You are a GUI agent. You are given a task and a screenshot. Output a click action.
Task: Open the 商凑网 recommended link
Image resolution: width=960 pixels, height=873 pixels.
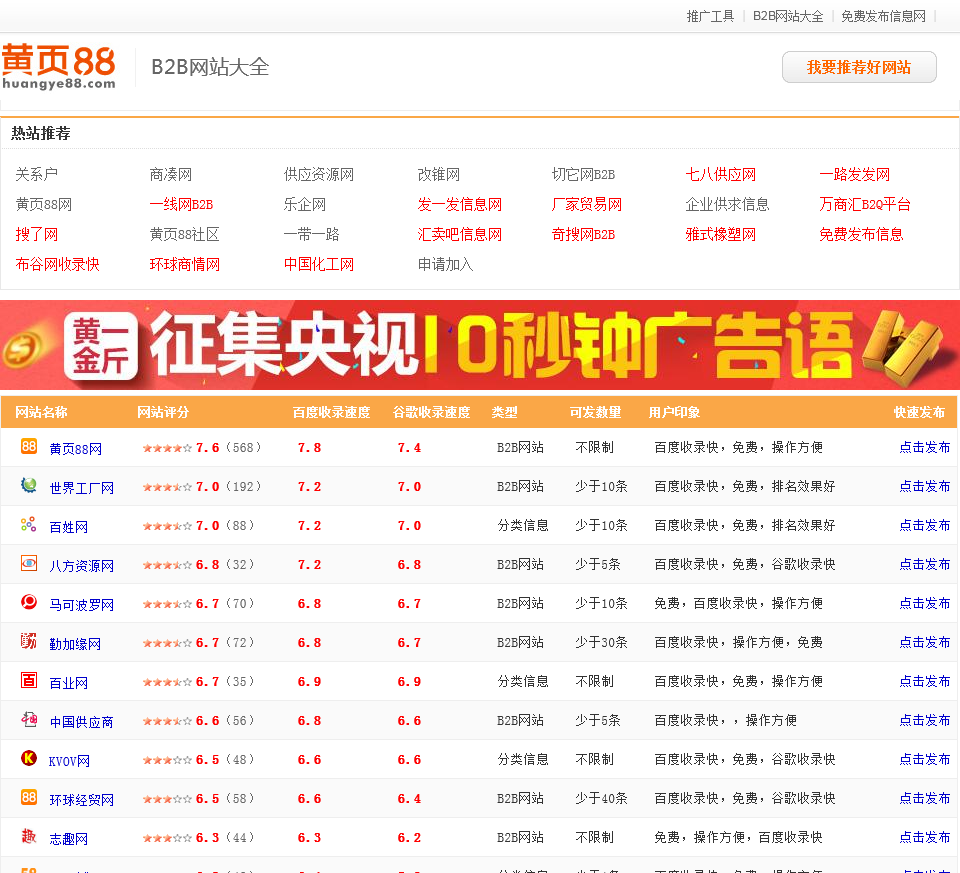171,174
